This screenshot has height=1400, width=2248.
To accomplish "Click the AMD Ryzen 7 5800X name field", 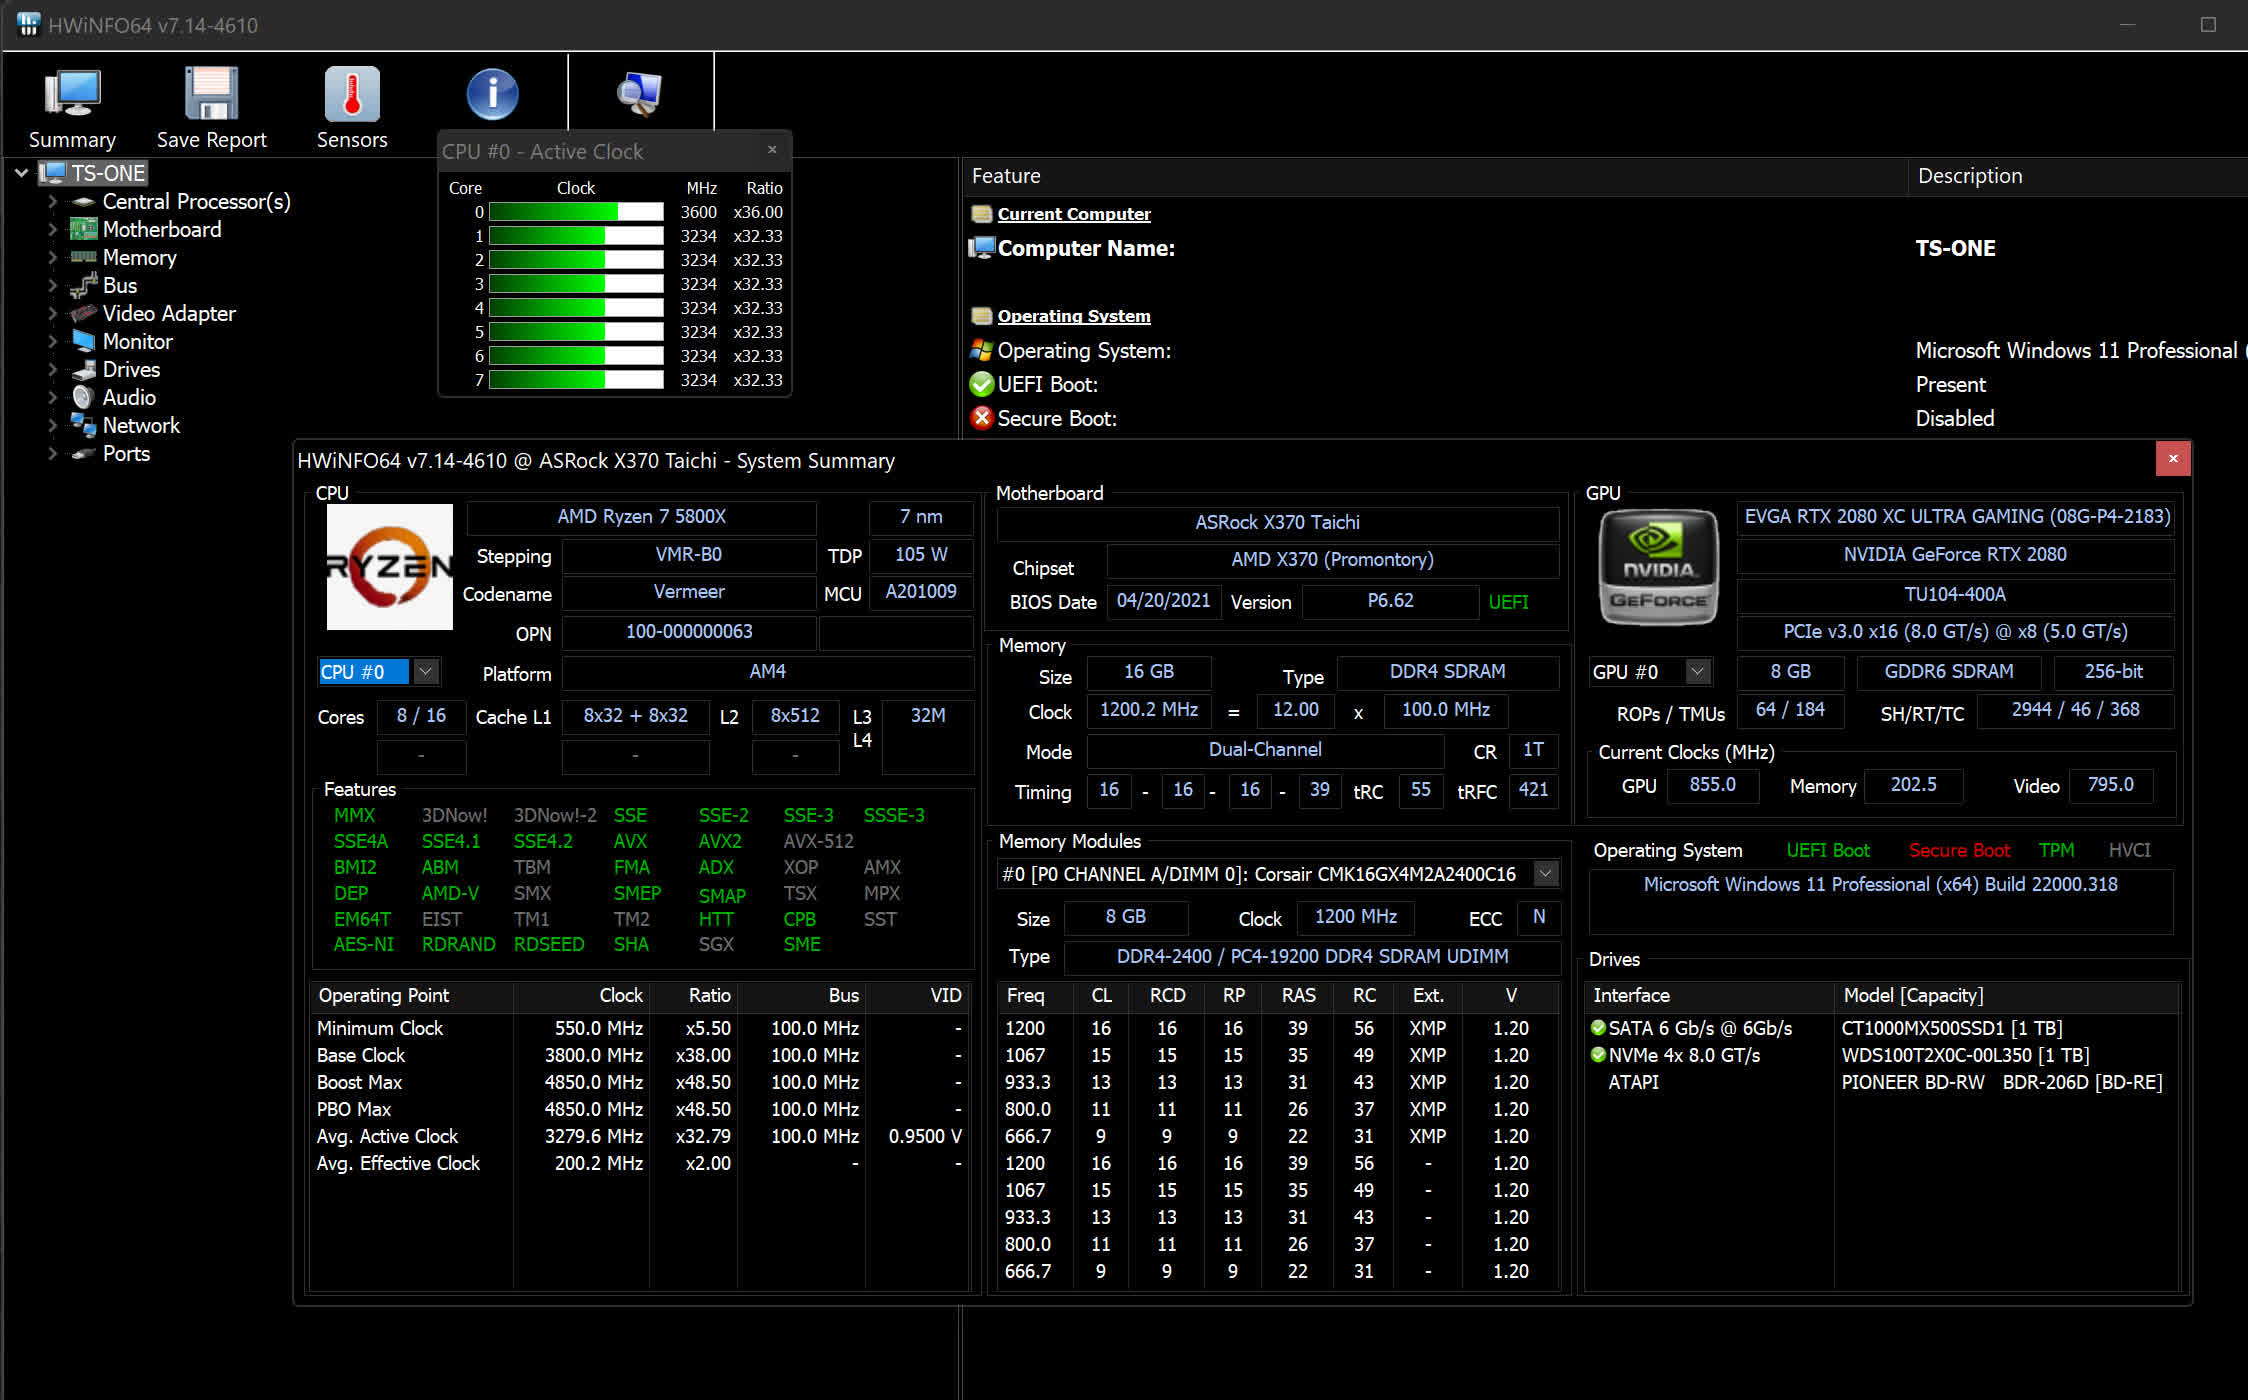I will [x=641, y=517].
